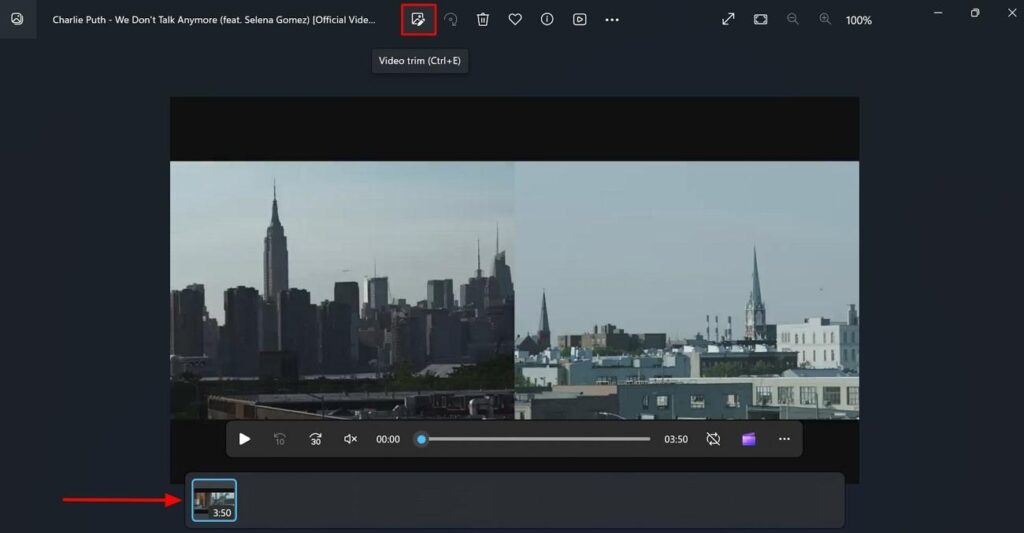Add video to favorites with heart icon
The height and width of the screenshot is (533, 1024).
pyautogui.click(x=515, y=20)
